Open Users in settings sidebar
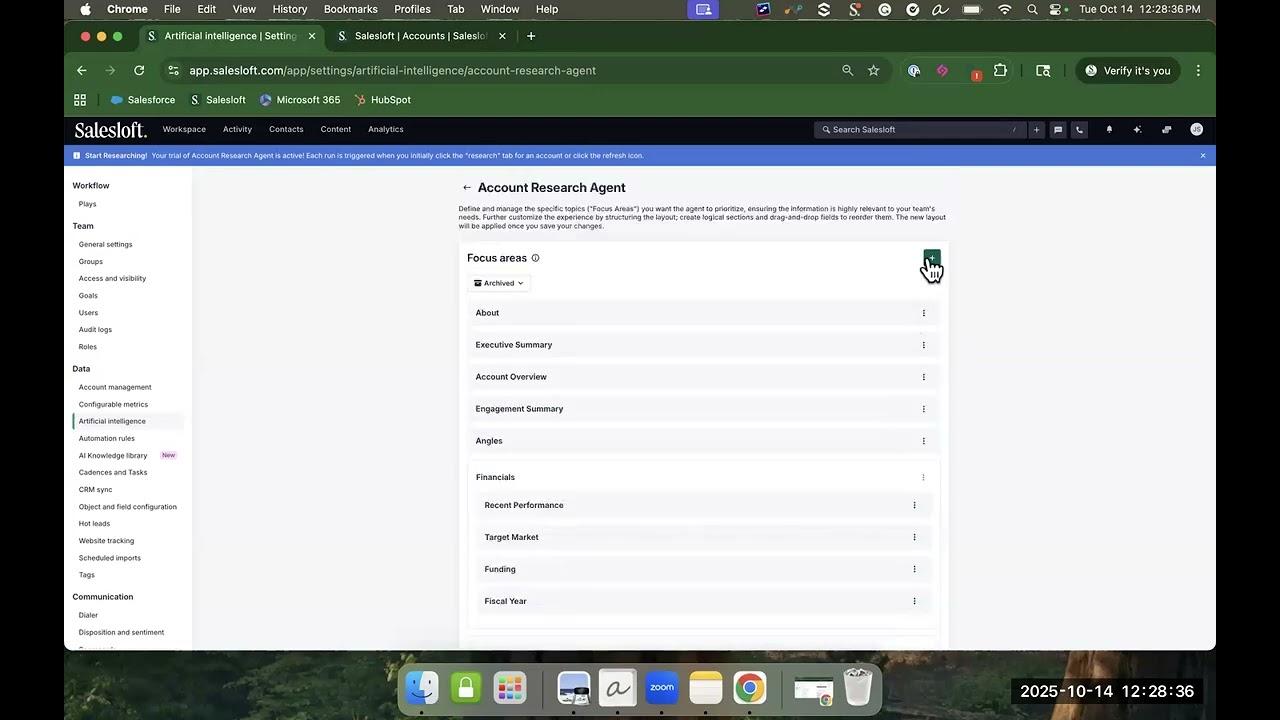Screen dimensions: 1280x720 coord(88,312)
